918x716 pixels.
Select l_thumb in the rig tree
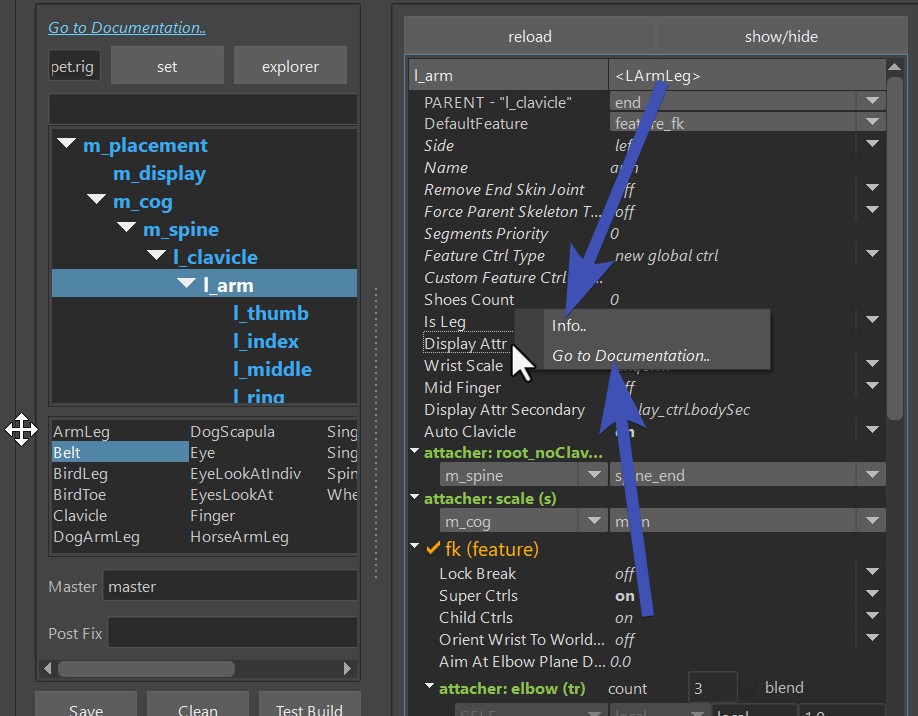tap(270, 313)
